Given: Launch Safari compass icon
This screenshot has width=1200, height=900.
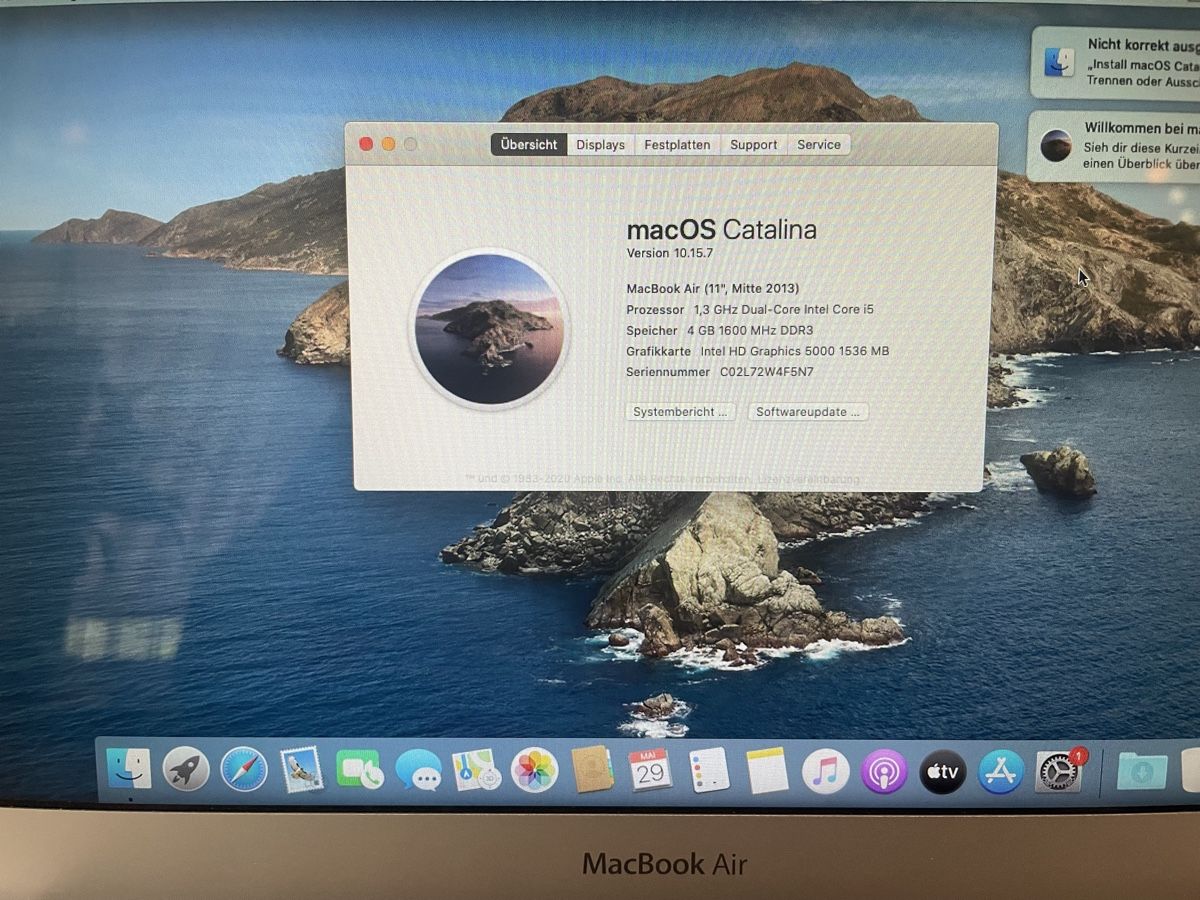Looking at the screenshot, I should (x=244, y=770).
